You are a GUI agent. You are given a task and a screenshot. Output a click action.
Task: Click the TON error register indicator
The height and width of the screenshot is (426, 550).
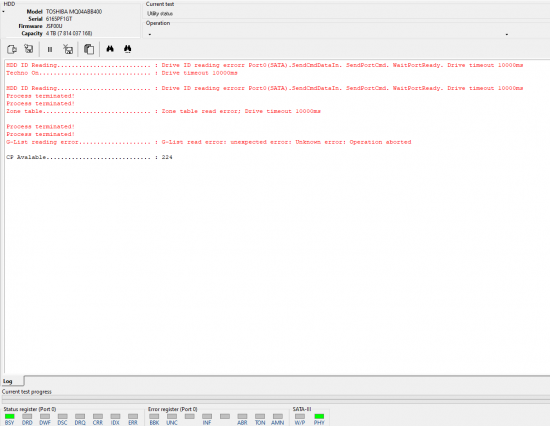(260, 417)
